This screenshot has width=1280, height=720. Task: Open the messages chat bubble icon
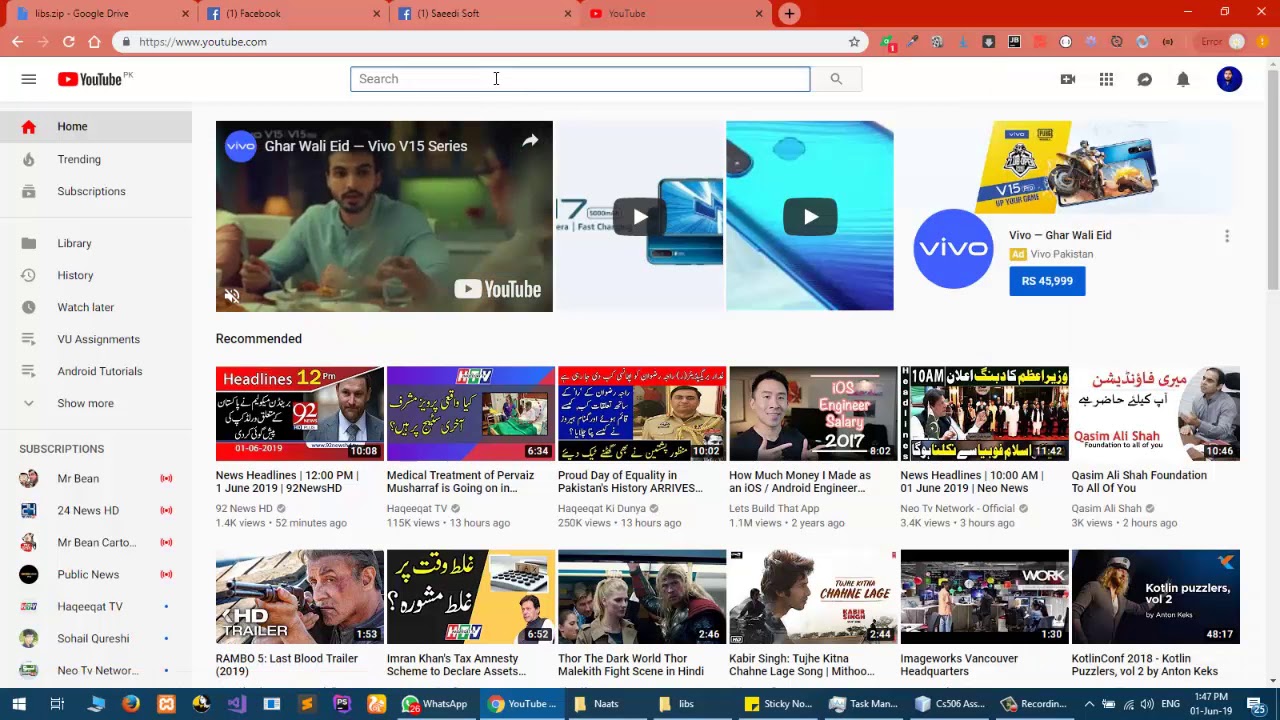1145,79
